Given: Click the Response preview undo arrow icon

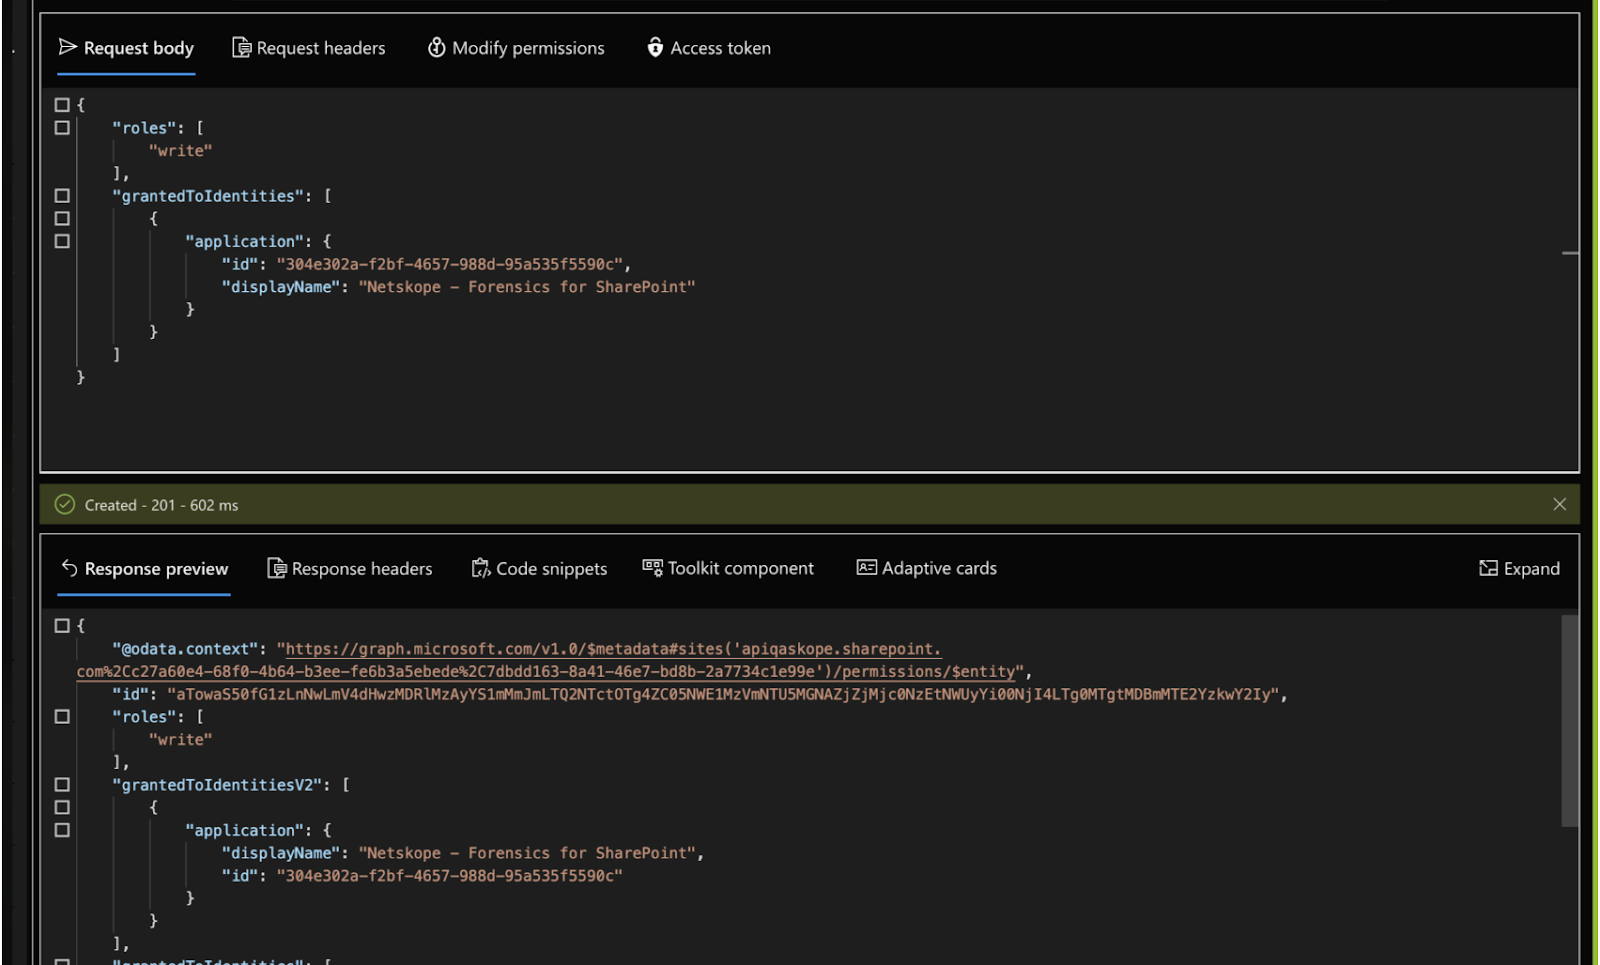Looking at the screenshot, I should tap(69, 568).
